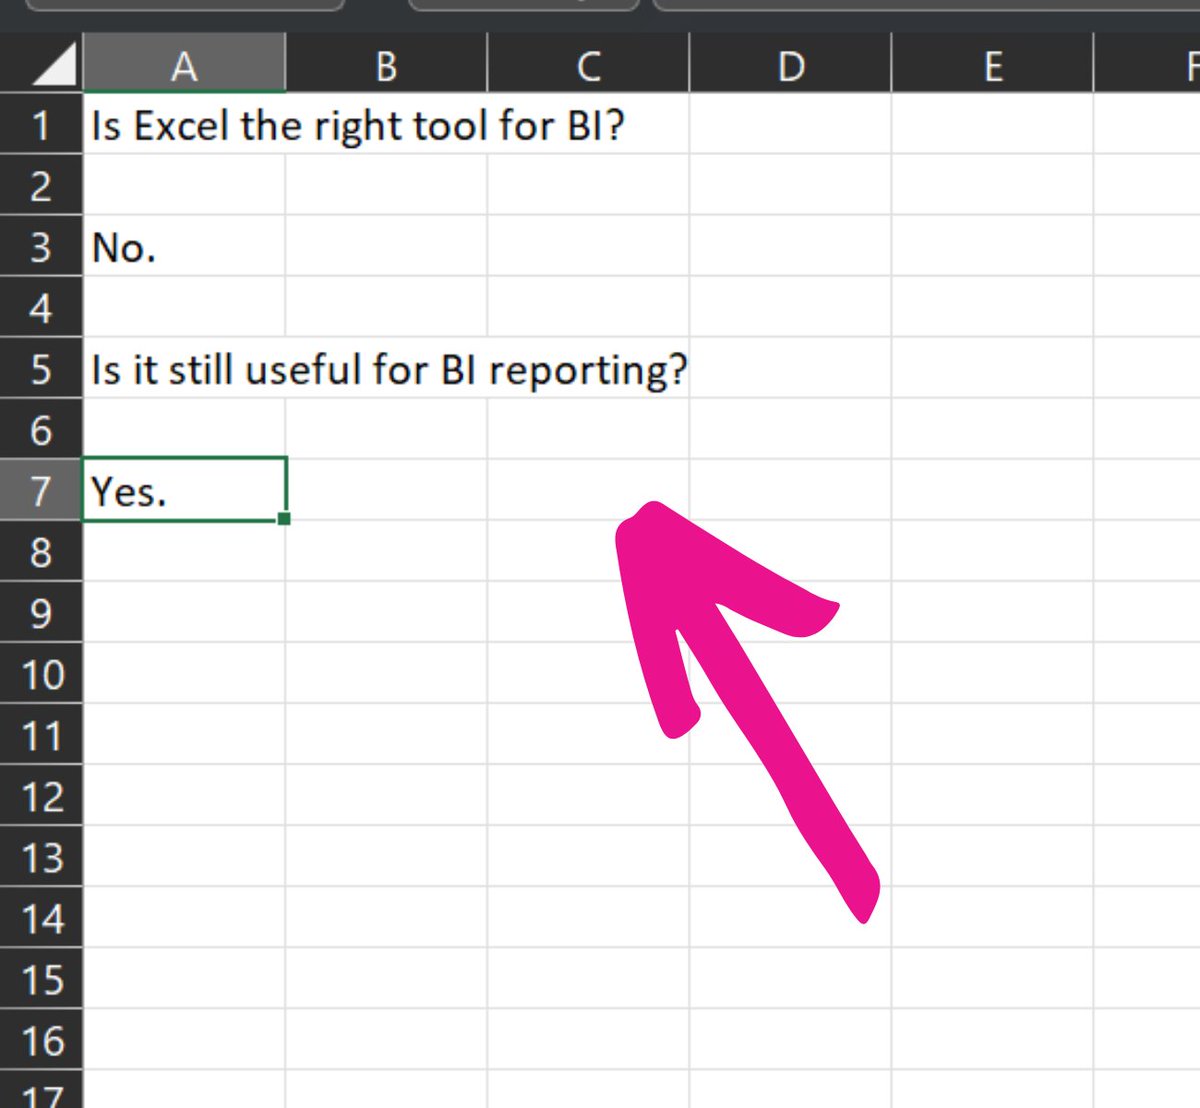Select column E header
The image size is (1200, 1108).
coord(993,65)
